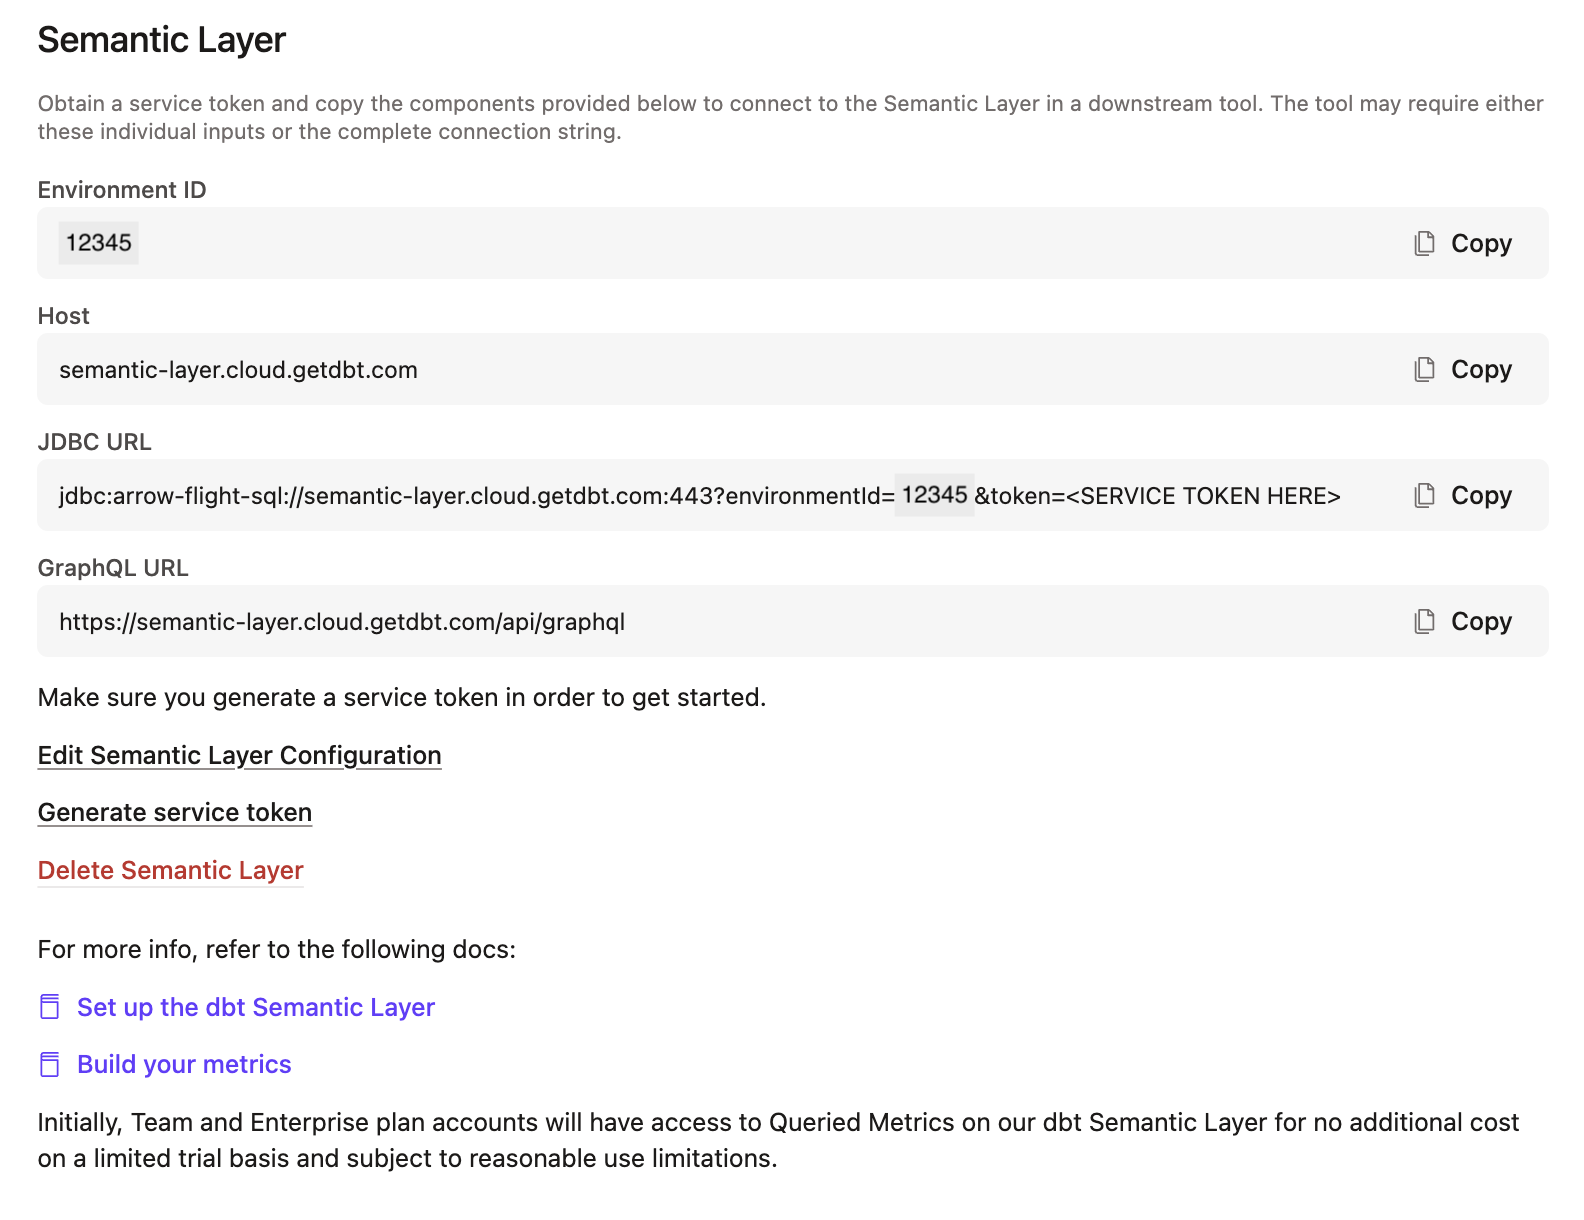1584x1220 pixels.
Task: Open Edit Semantic Layer Configuration
Action: (x=239, y=755)
